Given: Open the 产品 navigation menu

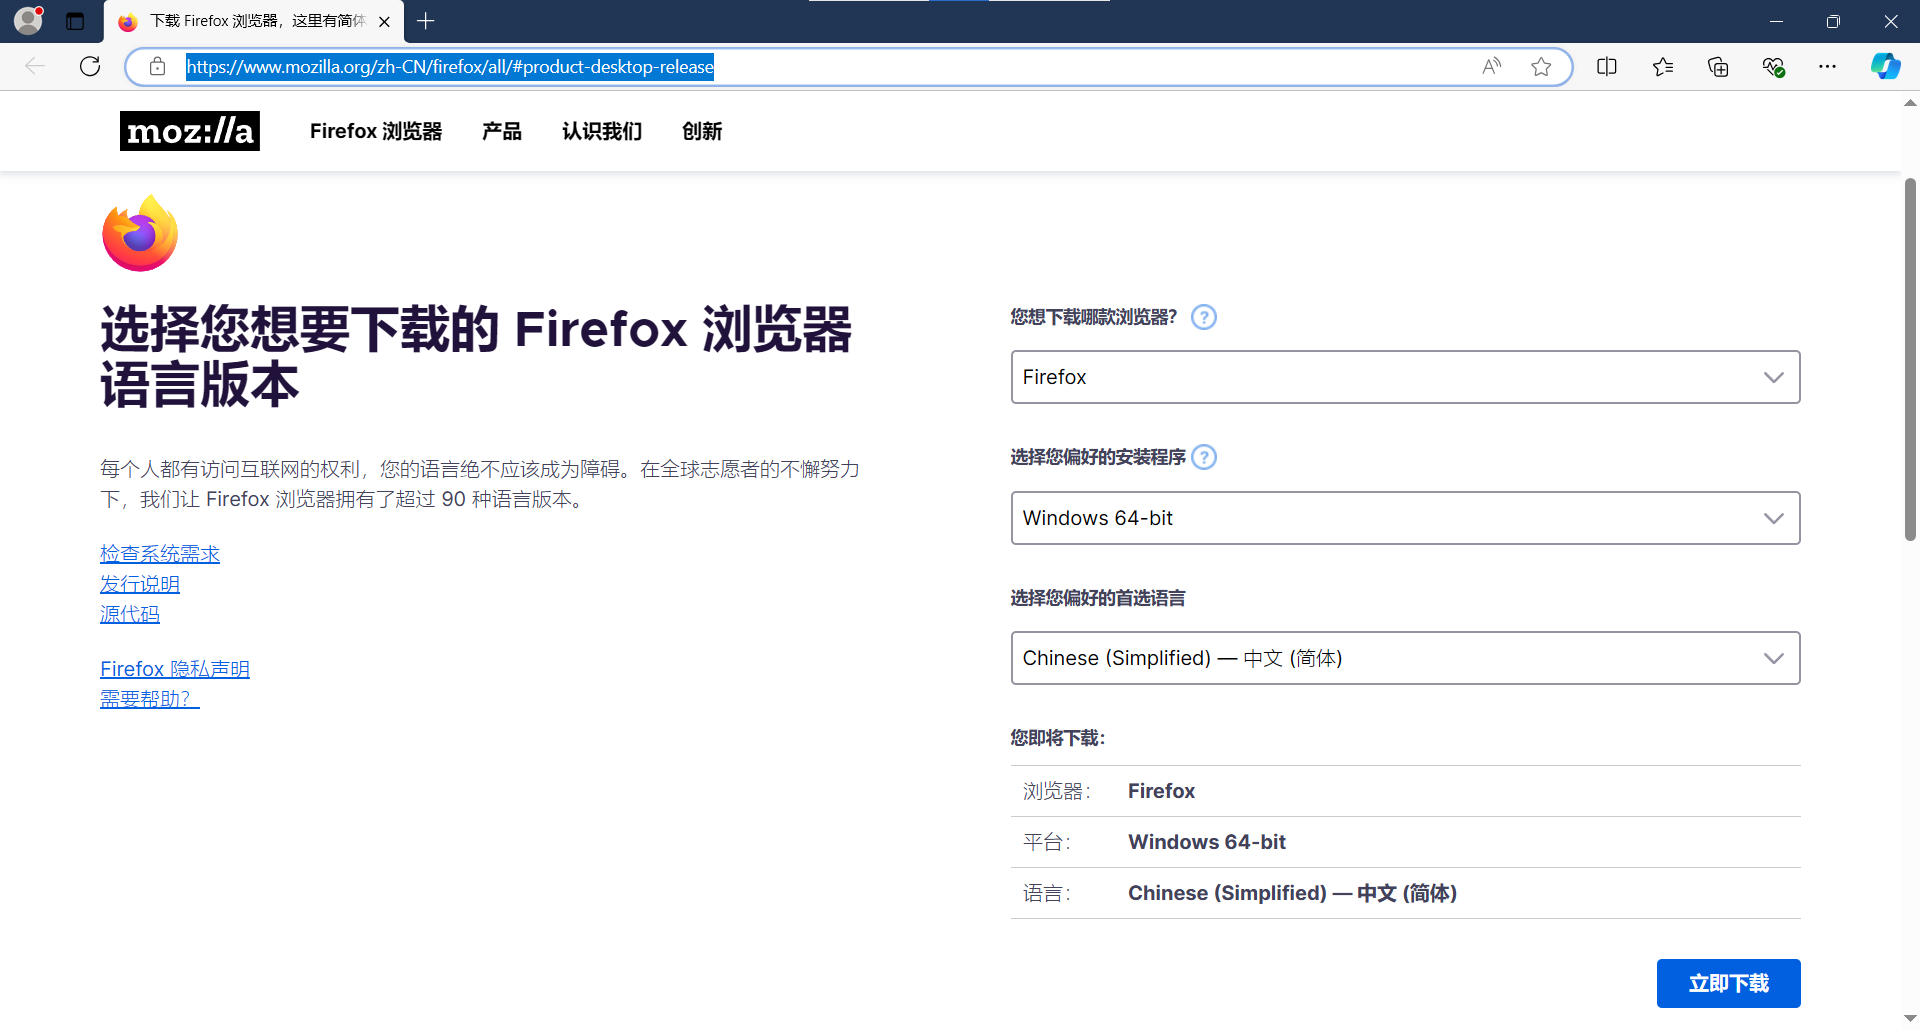Looking at the screenshot, I should tap(501, 131).
